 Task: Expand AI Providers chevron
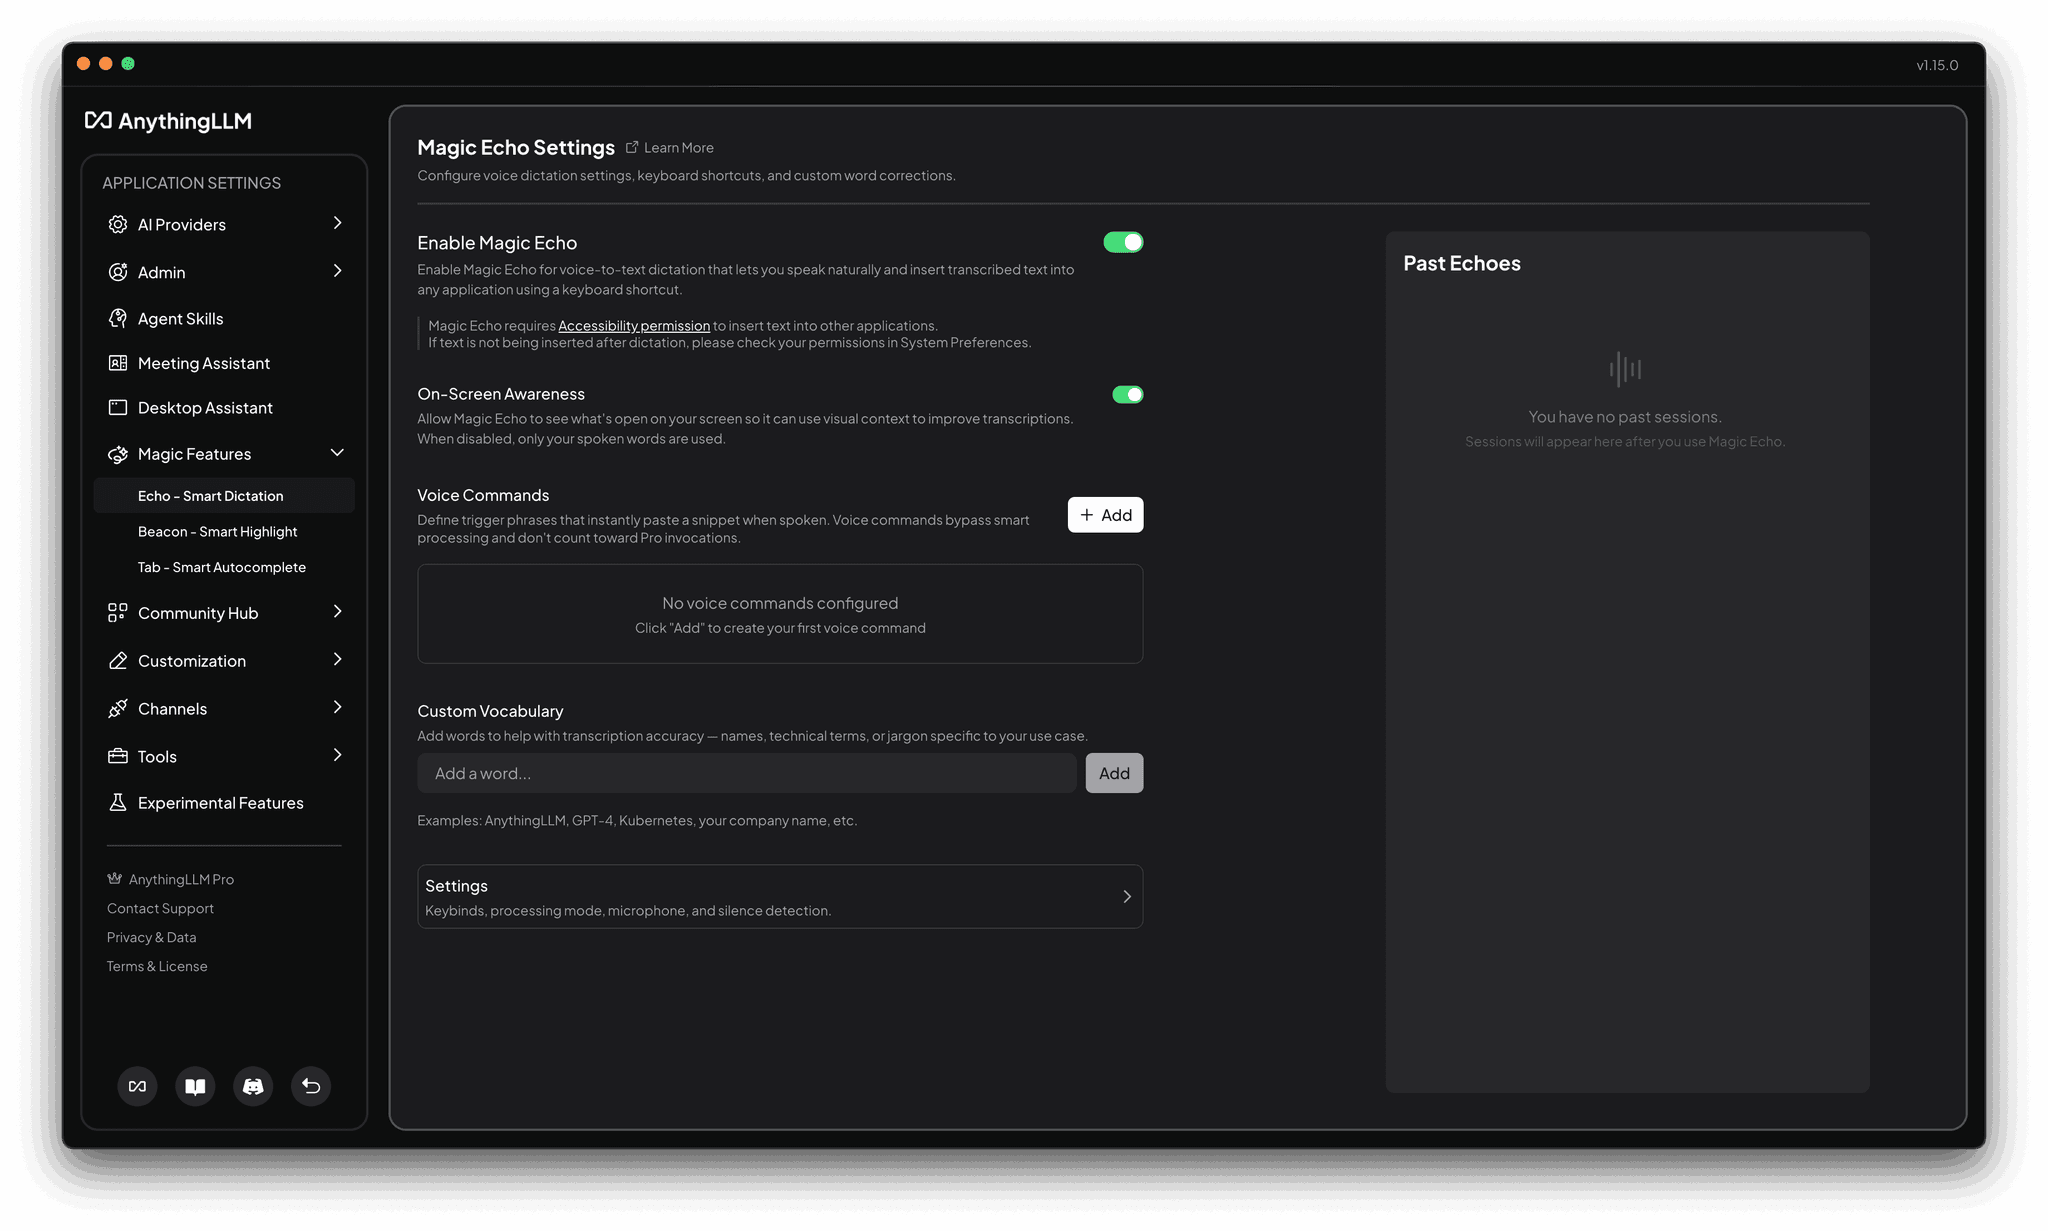(337, 223)
